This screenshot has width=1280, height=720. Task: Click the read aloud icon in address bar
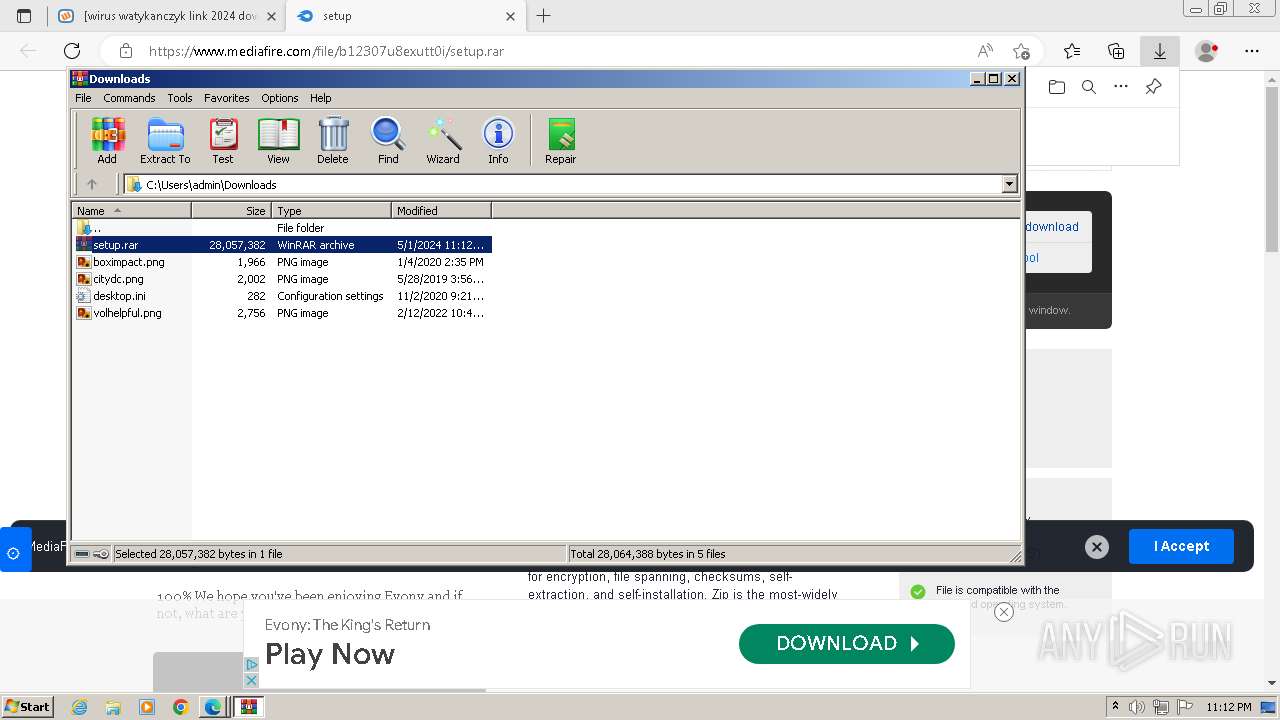[985, 51]
